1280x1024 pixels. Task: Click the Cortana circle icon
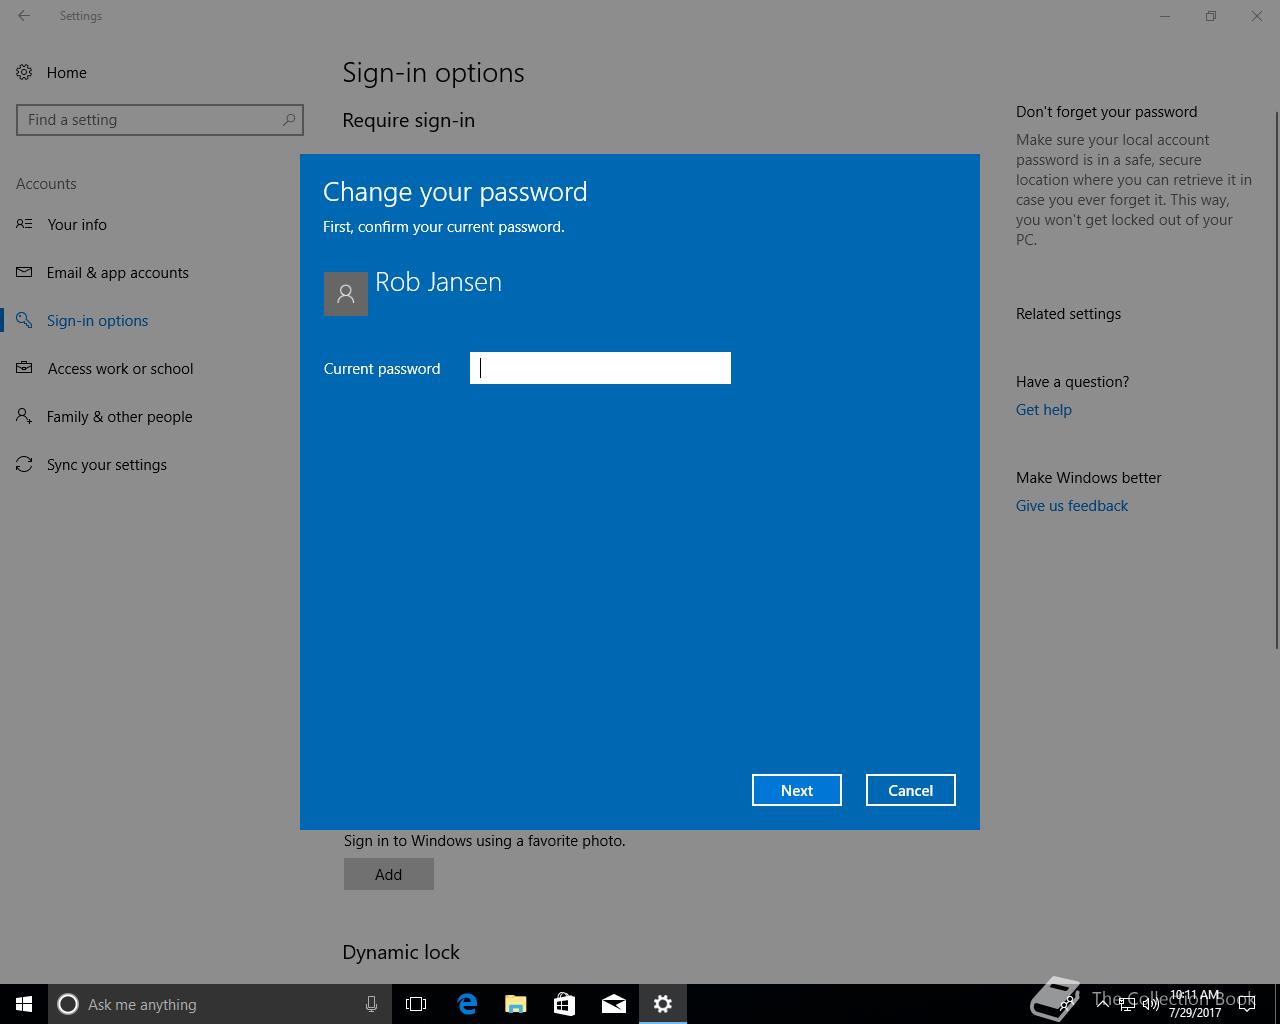coord(68,1004)
